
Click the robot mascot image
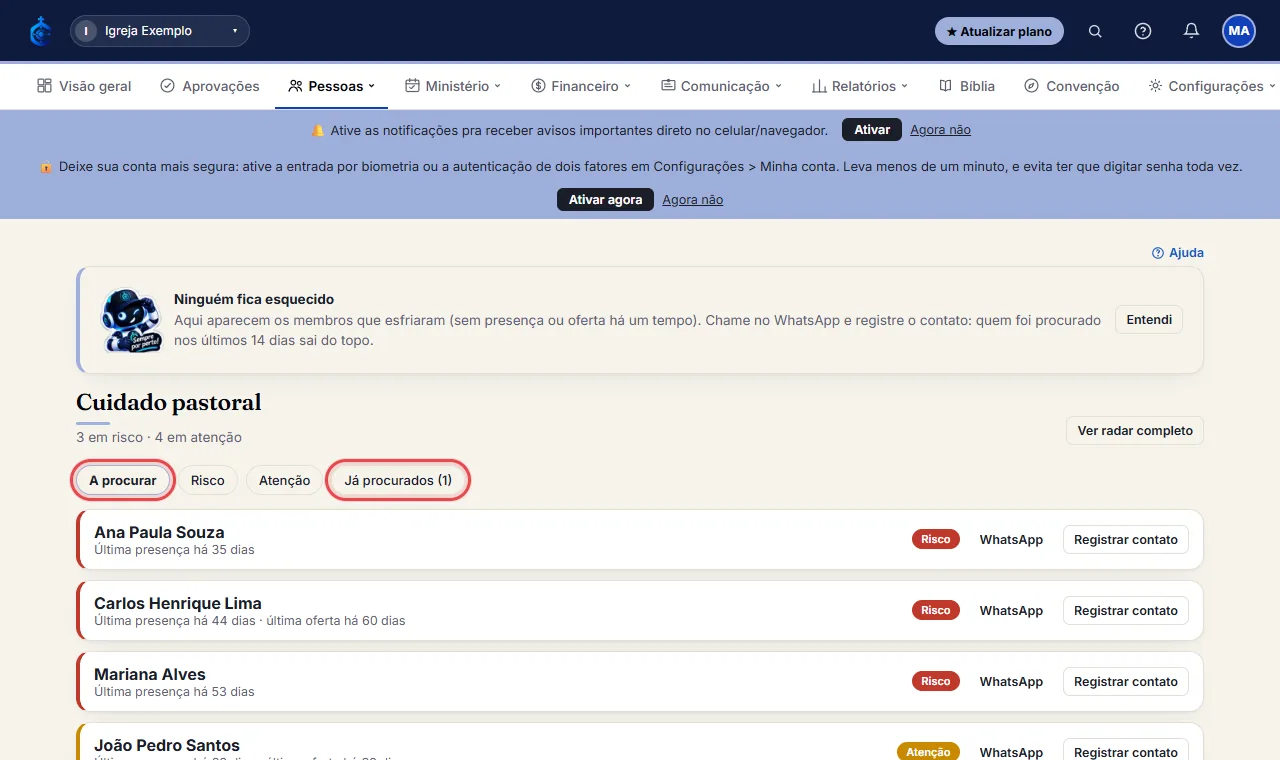[131, 320]
